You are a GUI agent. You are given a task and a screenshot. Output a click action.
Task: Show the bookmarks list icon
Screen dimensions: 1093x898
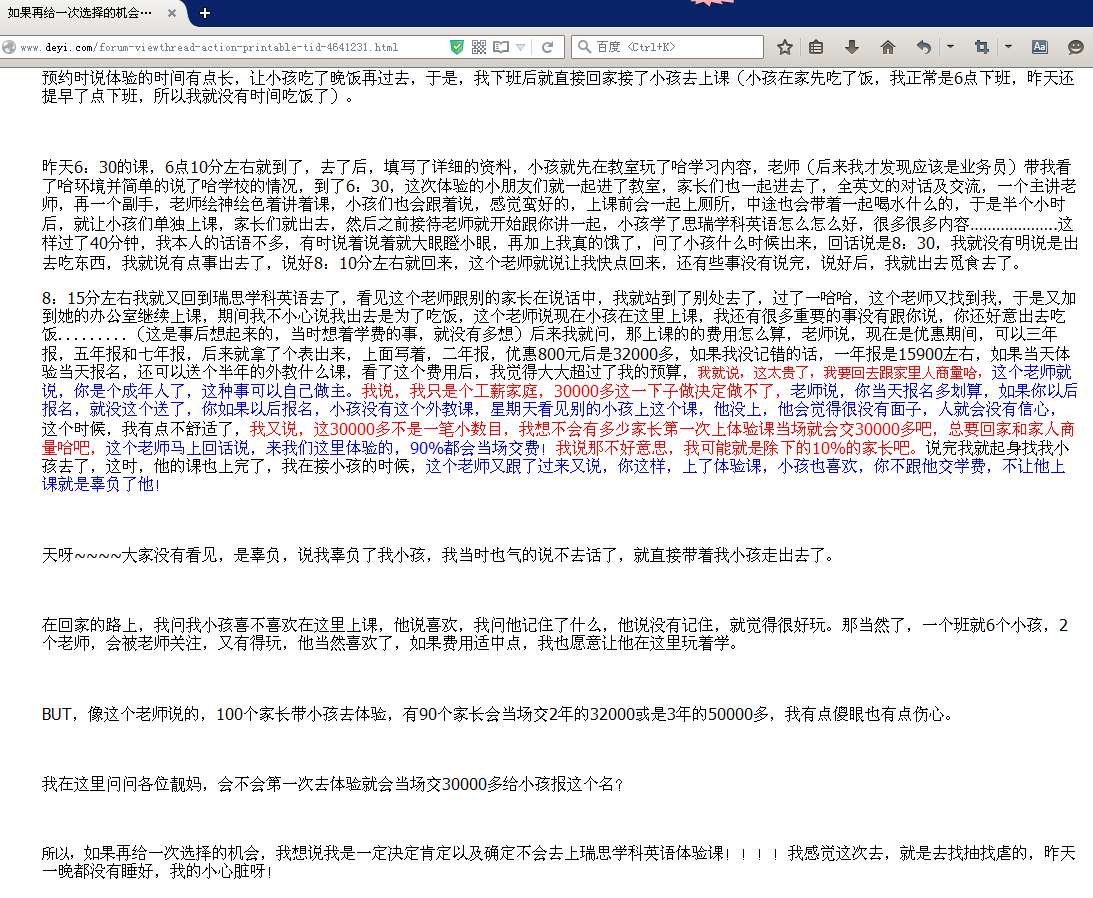[x=816, y=47]
